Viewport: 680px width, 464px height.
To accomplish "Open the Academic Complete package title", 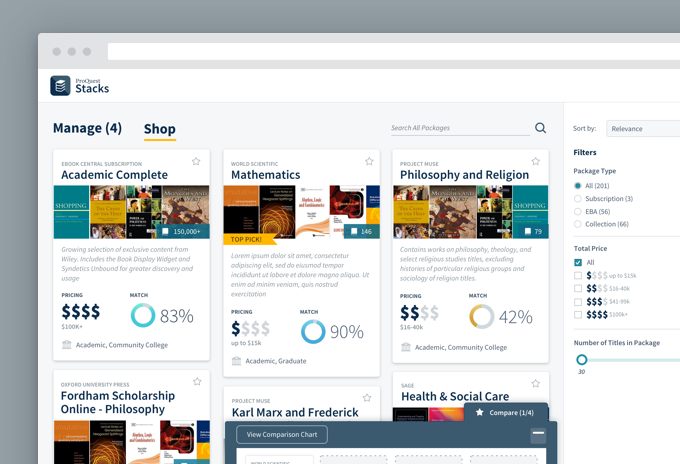I will [114, 175].
